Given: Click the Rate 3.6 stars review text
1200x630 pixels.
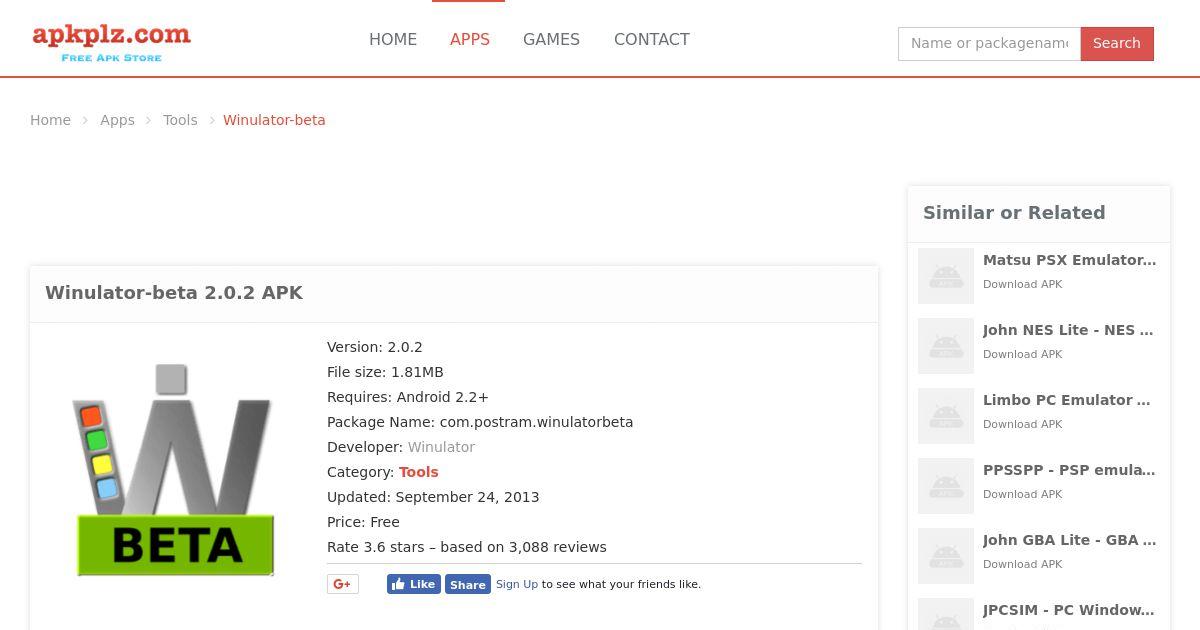Looking at the screenshot, I should 467,547.
